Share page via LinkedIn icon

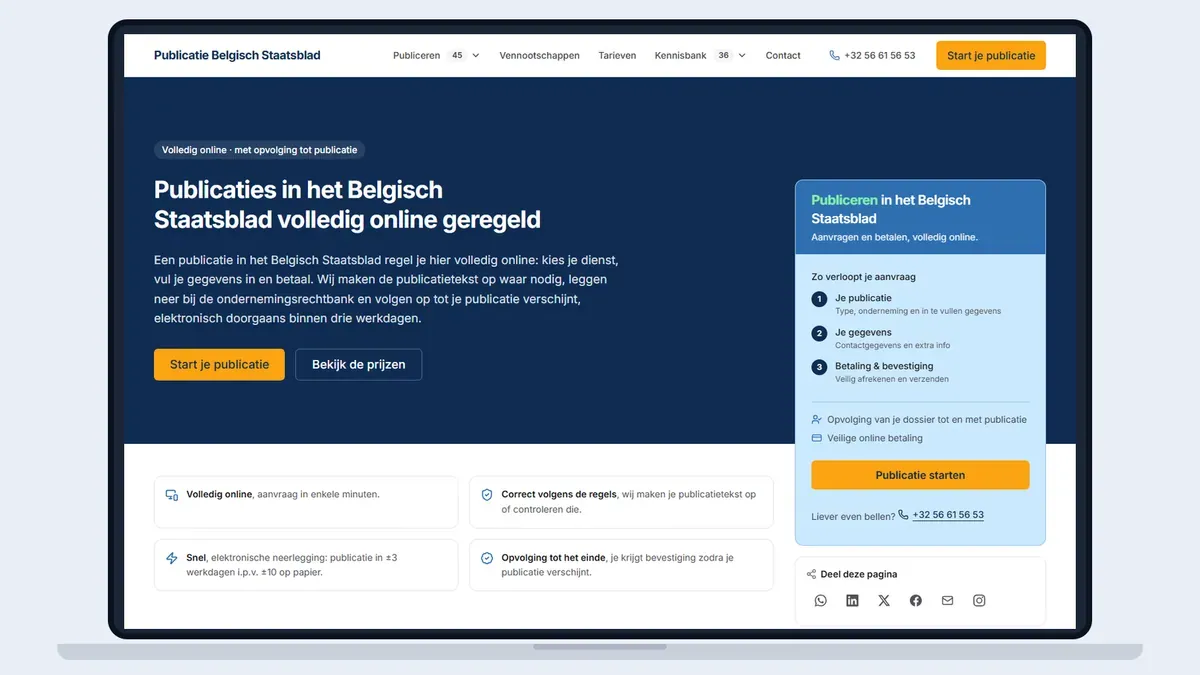[x=852, y=600]
